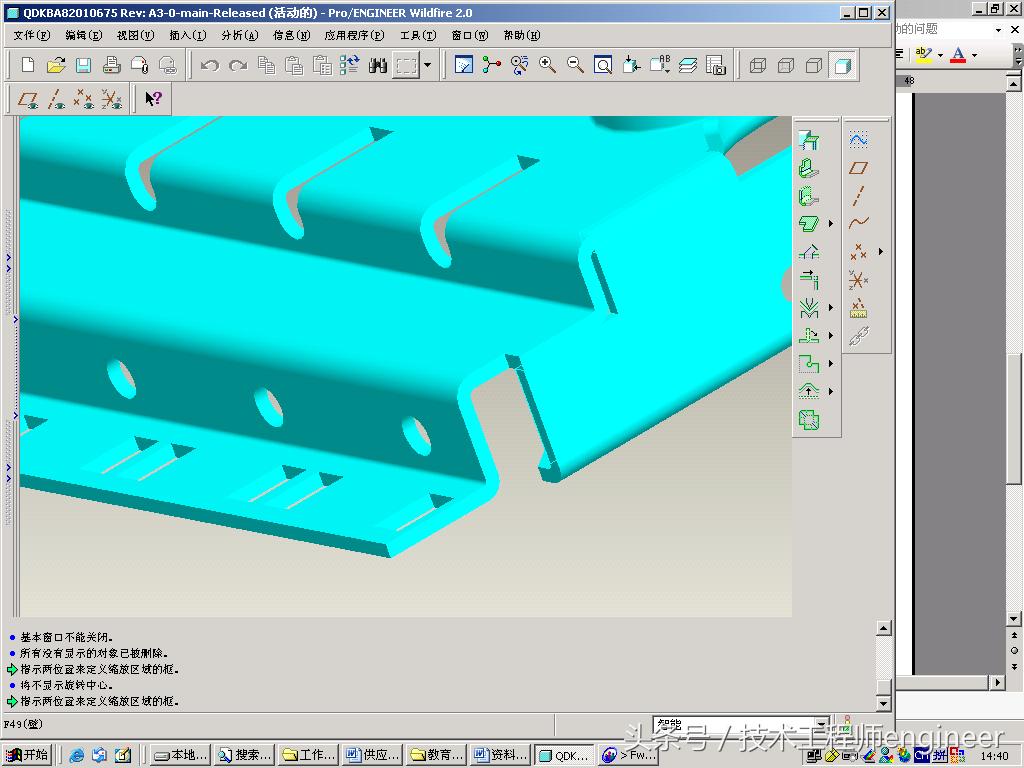Open a file using the folder icon
The image size is (1024, 768).
[56, 65]
